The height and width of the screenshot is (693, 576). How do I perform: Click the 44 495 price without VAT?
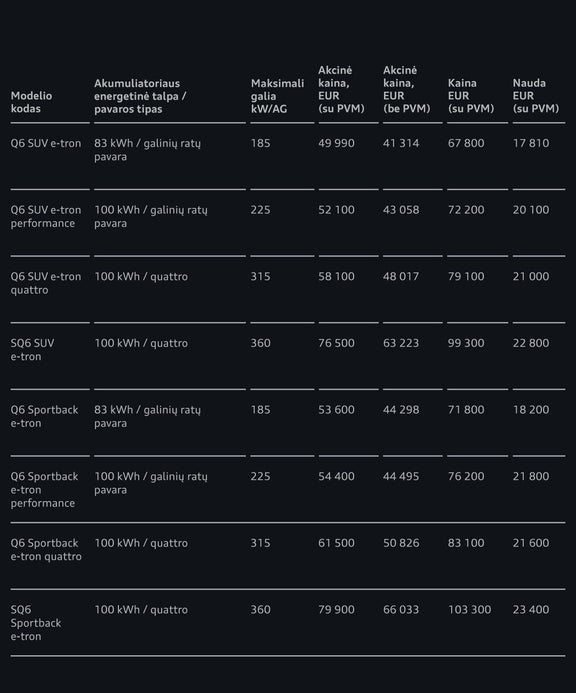(x=401, y=476)
